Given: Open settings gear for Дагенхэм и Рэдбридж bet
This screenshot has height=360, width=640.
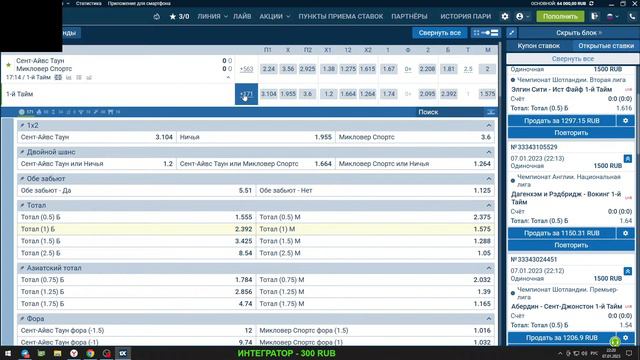Looking at the screenshot, I should (626, 233).
